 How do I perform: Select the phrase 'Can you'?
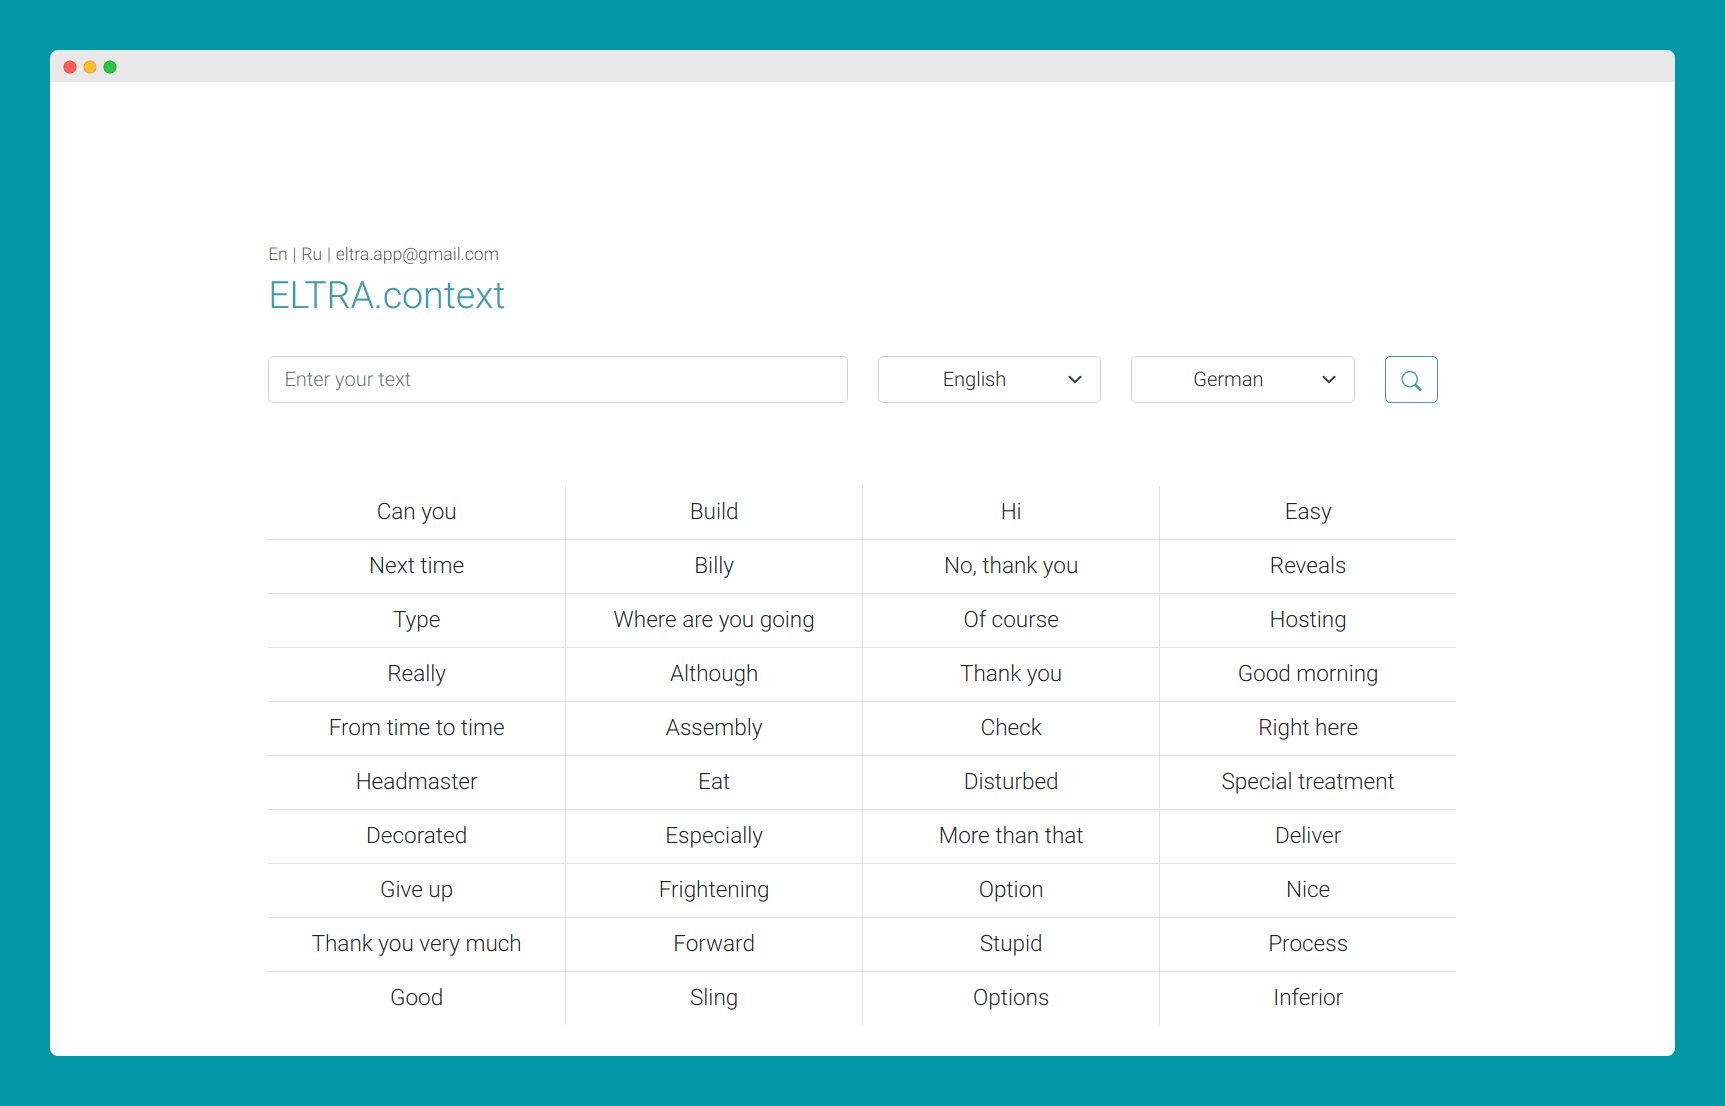click(416, 511)
